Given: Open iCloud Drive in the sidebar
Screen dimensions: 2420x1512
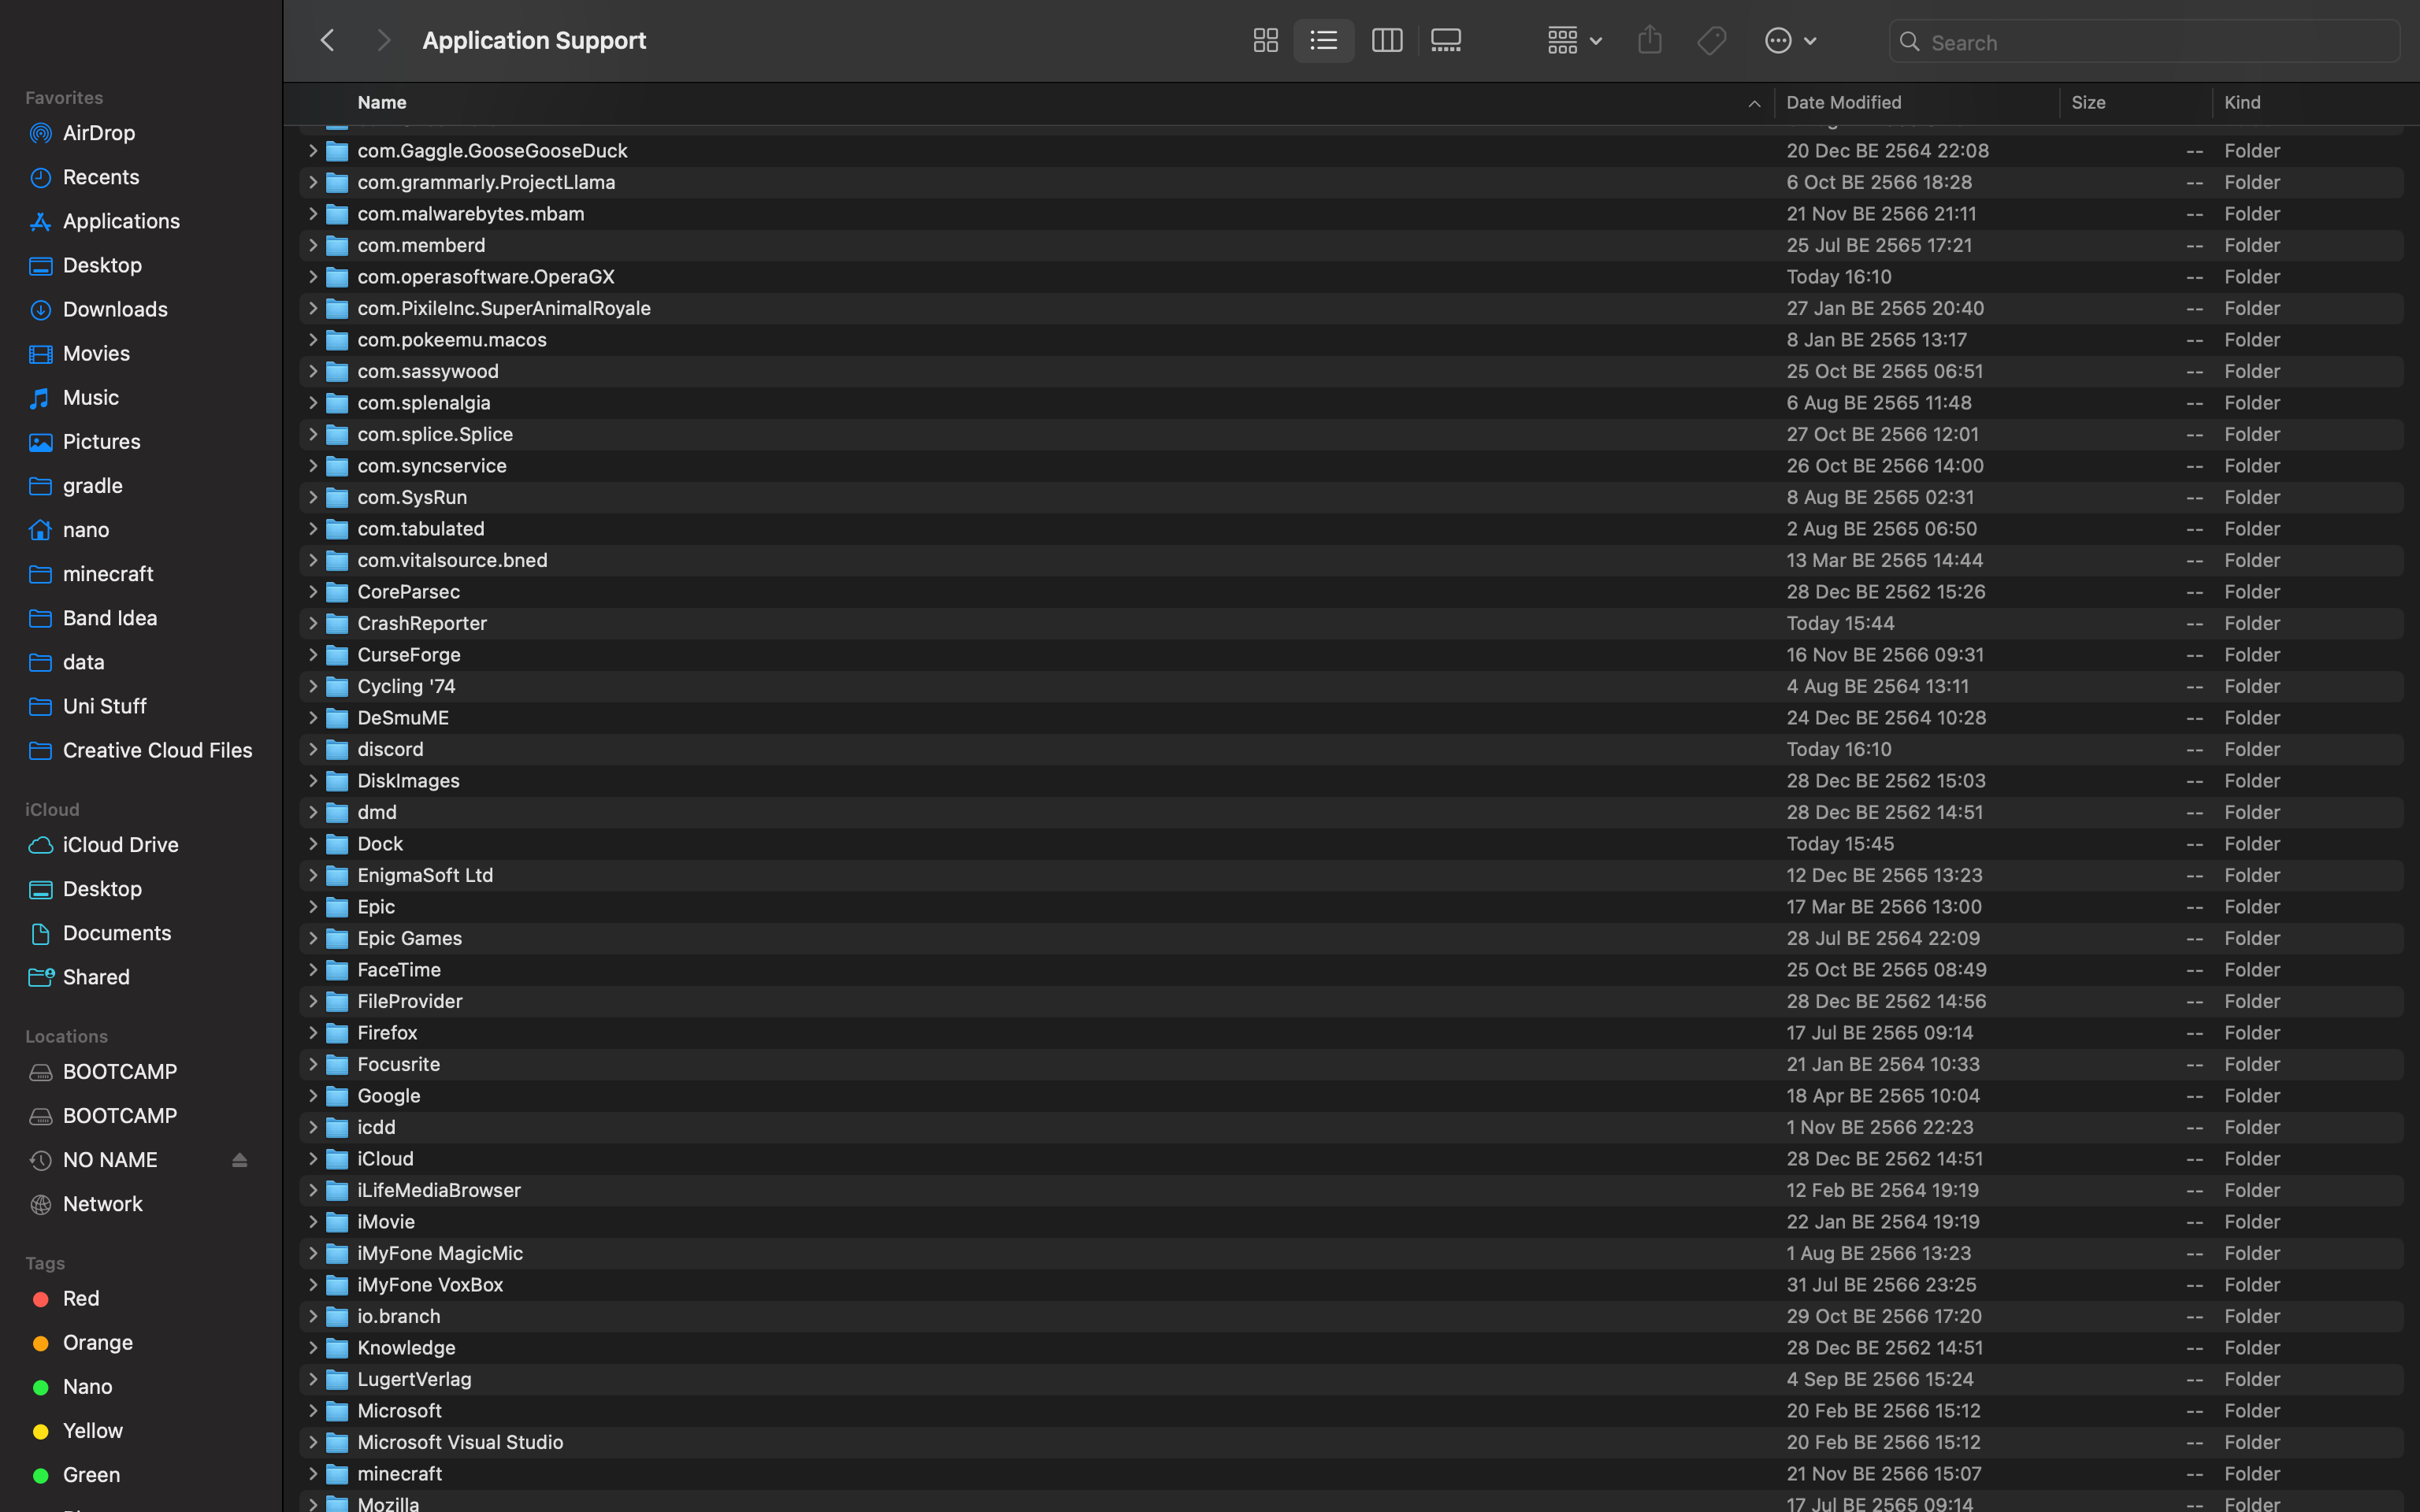Looking at the screenshot, I should click(120, 845).
